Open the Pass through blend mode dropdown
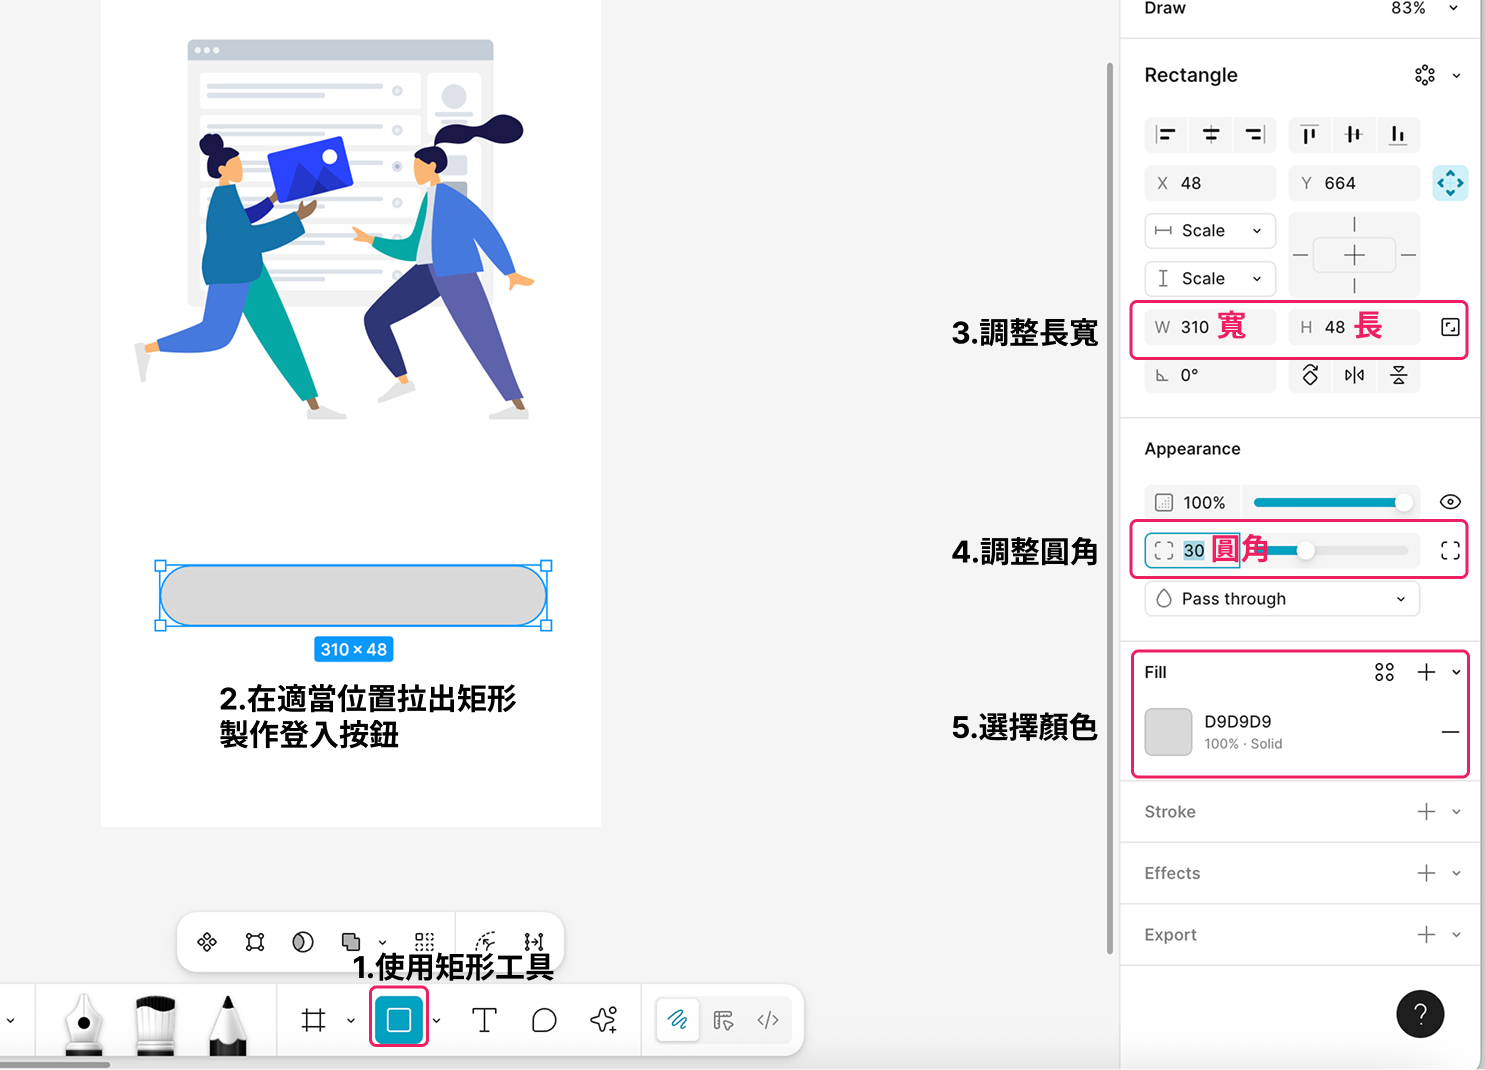Image resolution: width=1485 pixels, height=1070 pixels. [x=1281, y=599]
